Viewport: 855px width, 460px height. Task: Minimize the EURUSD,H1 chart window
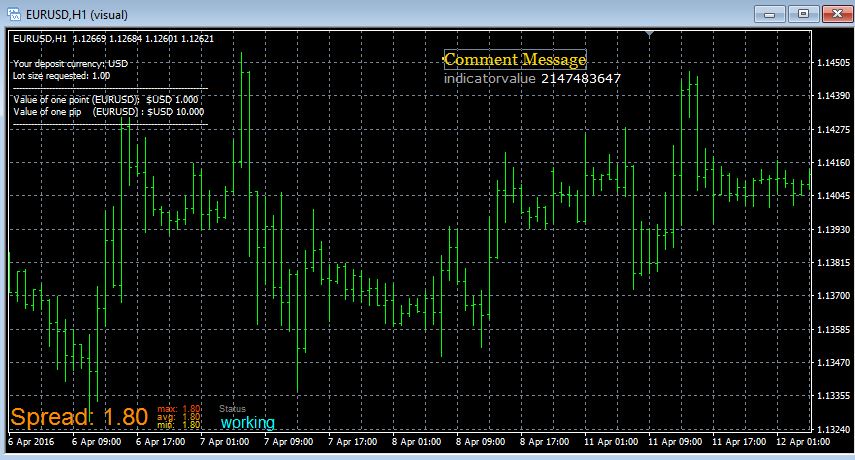(769, 14)
